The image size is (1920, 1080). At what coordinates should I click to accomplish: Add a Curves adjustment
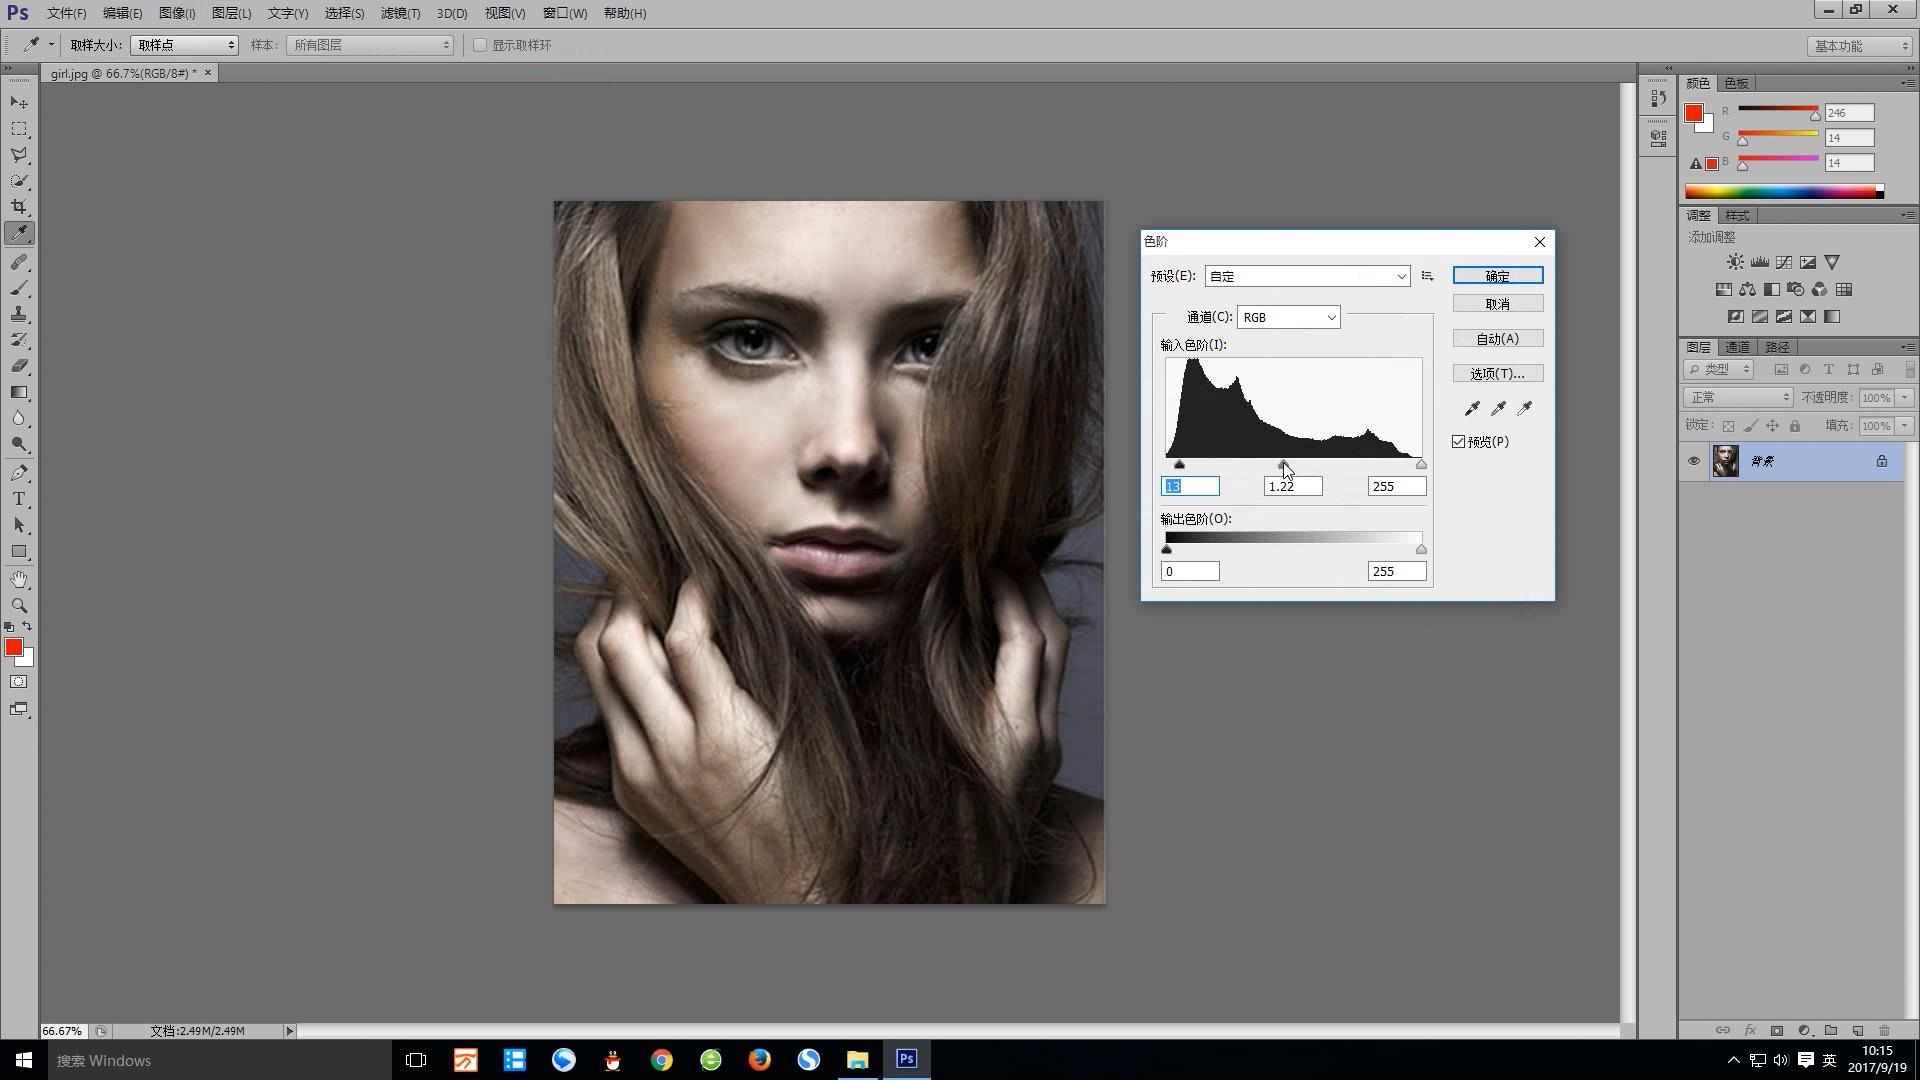1784,262
